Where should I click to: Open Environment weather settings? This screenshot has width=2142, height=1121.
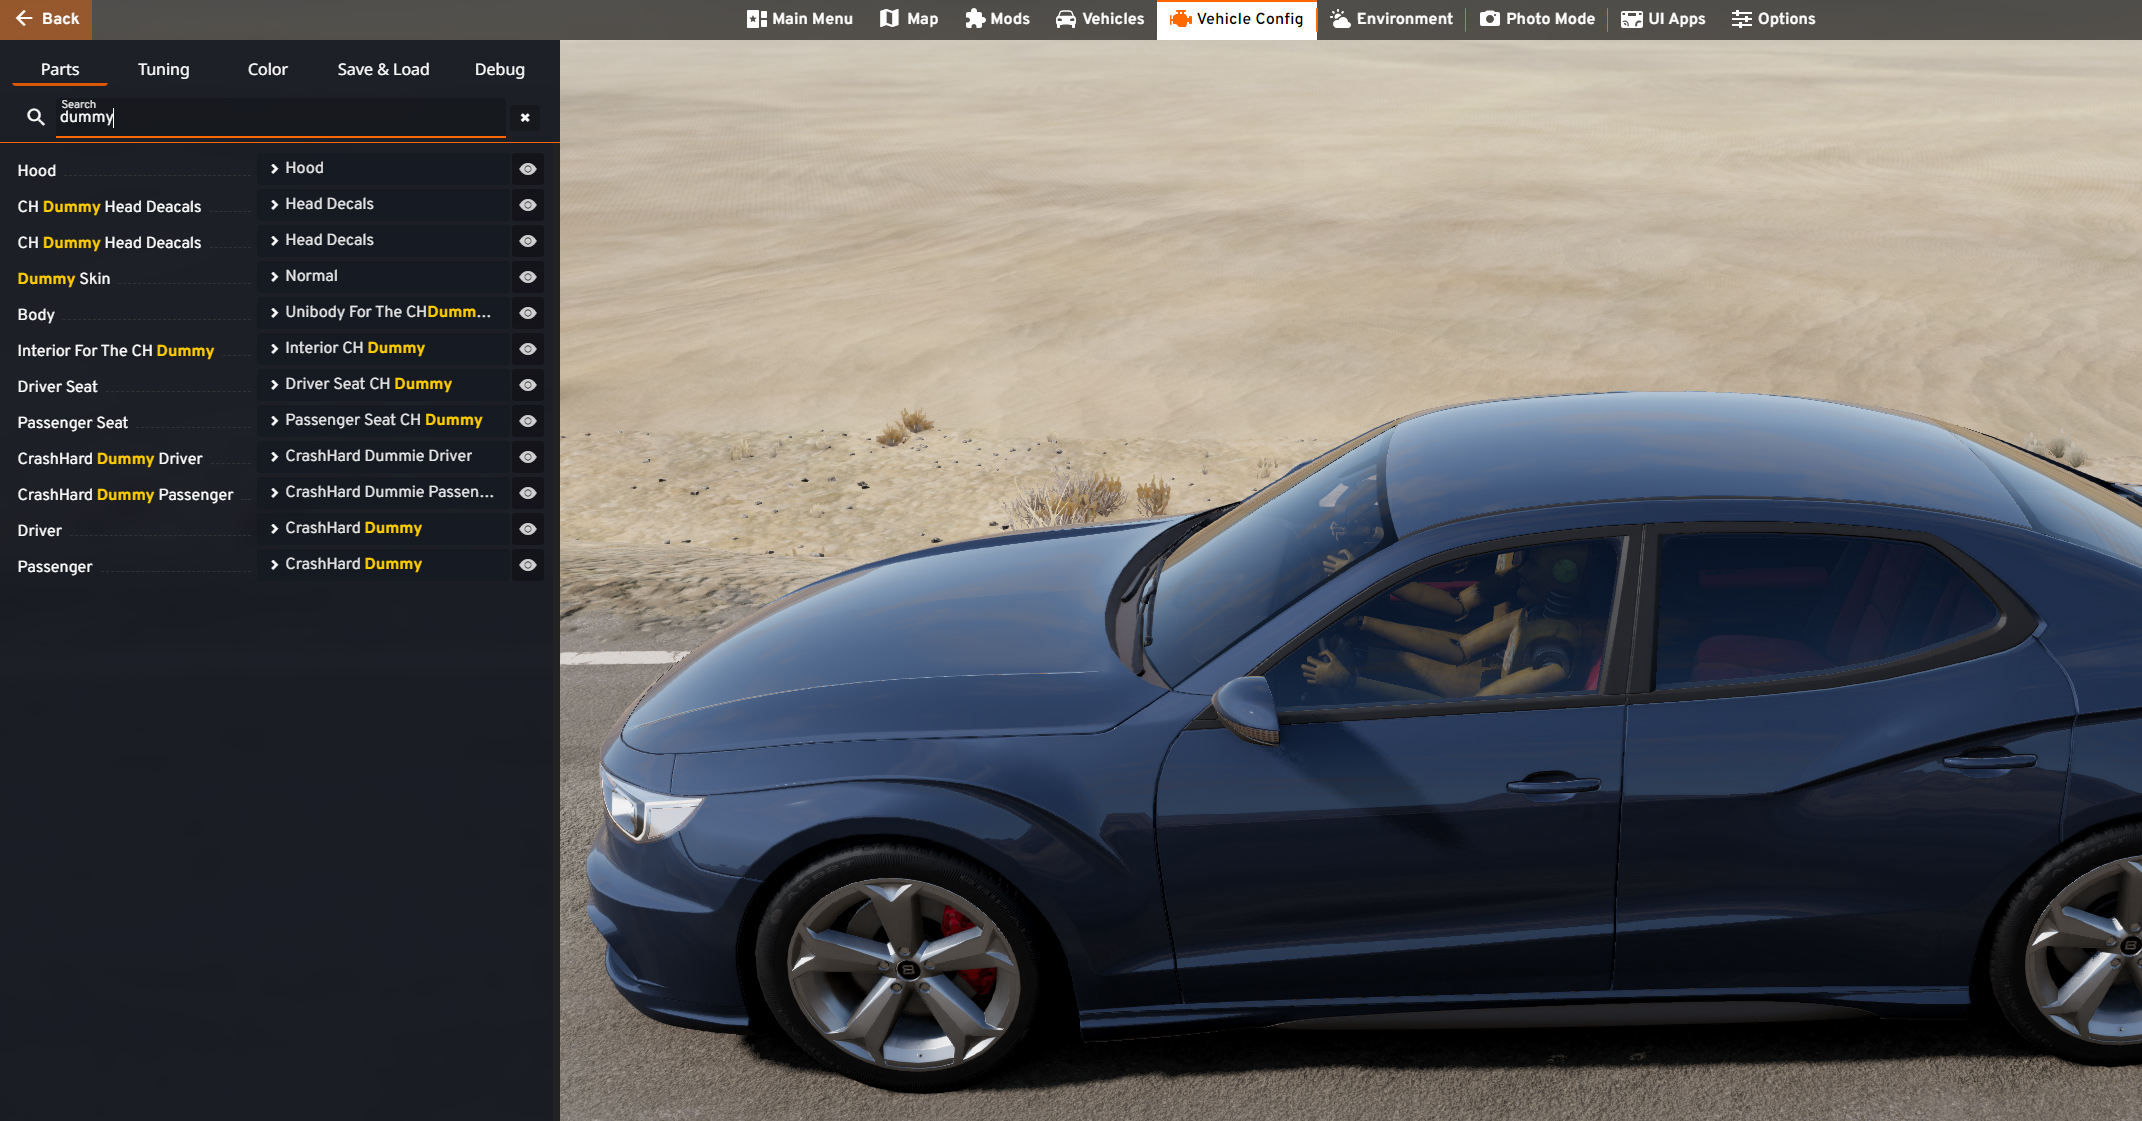[1391, 19]
